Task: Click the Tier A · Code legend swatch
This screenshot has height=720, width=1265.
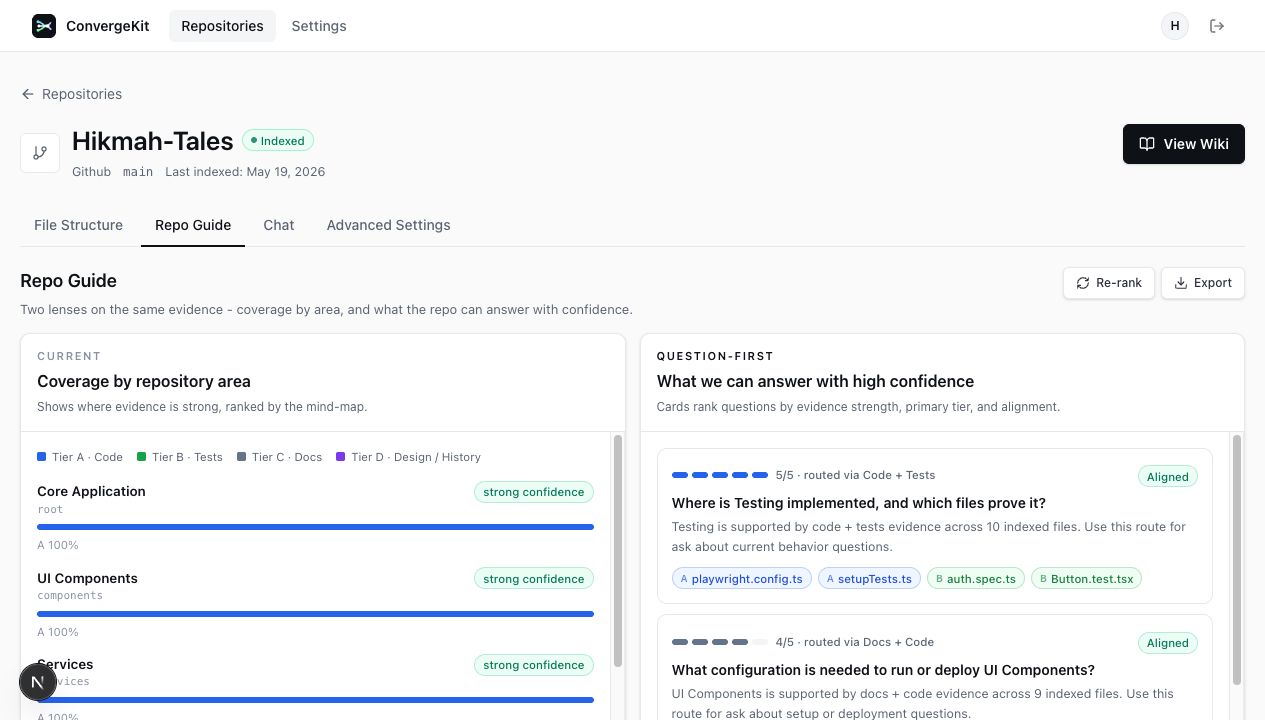Action: coord(42,457)
